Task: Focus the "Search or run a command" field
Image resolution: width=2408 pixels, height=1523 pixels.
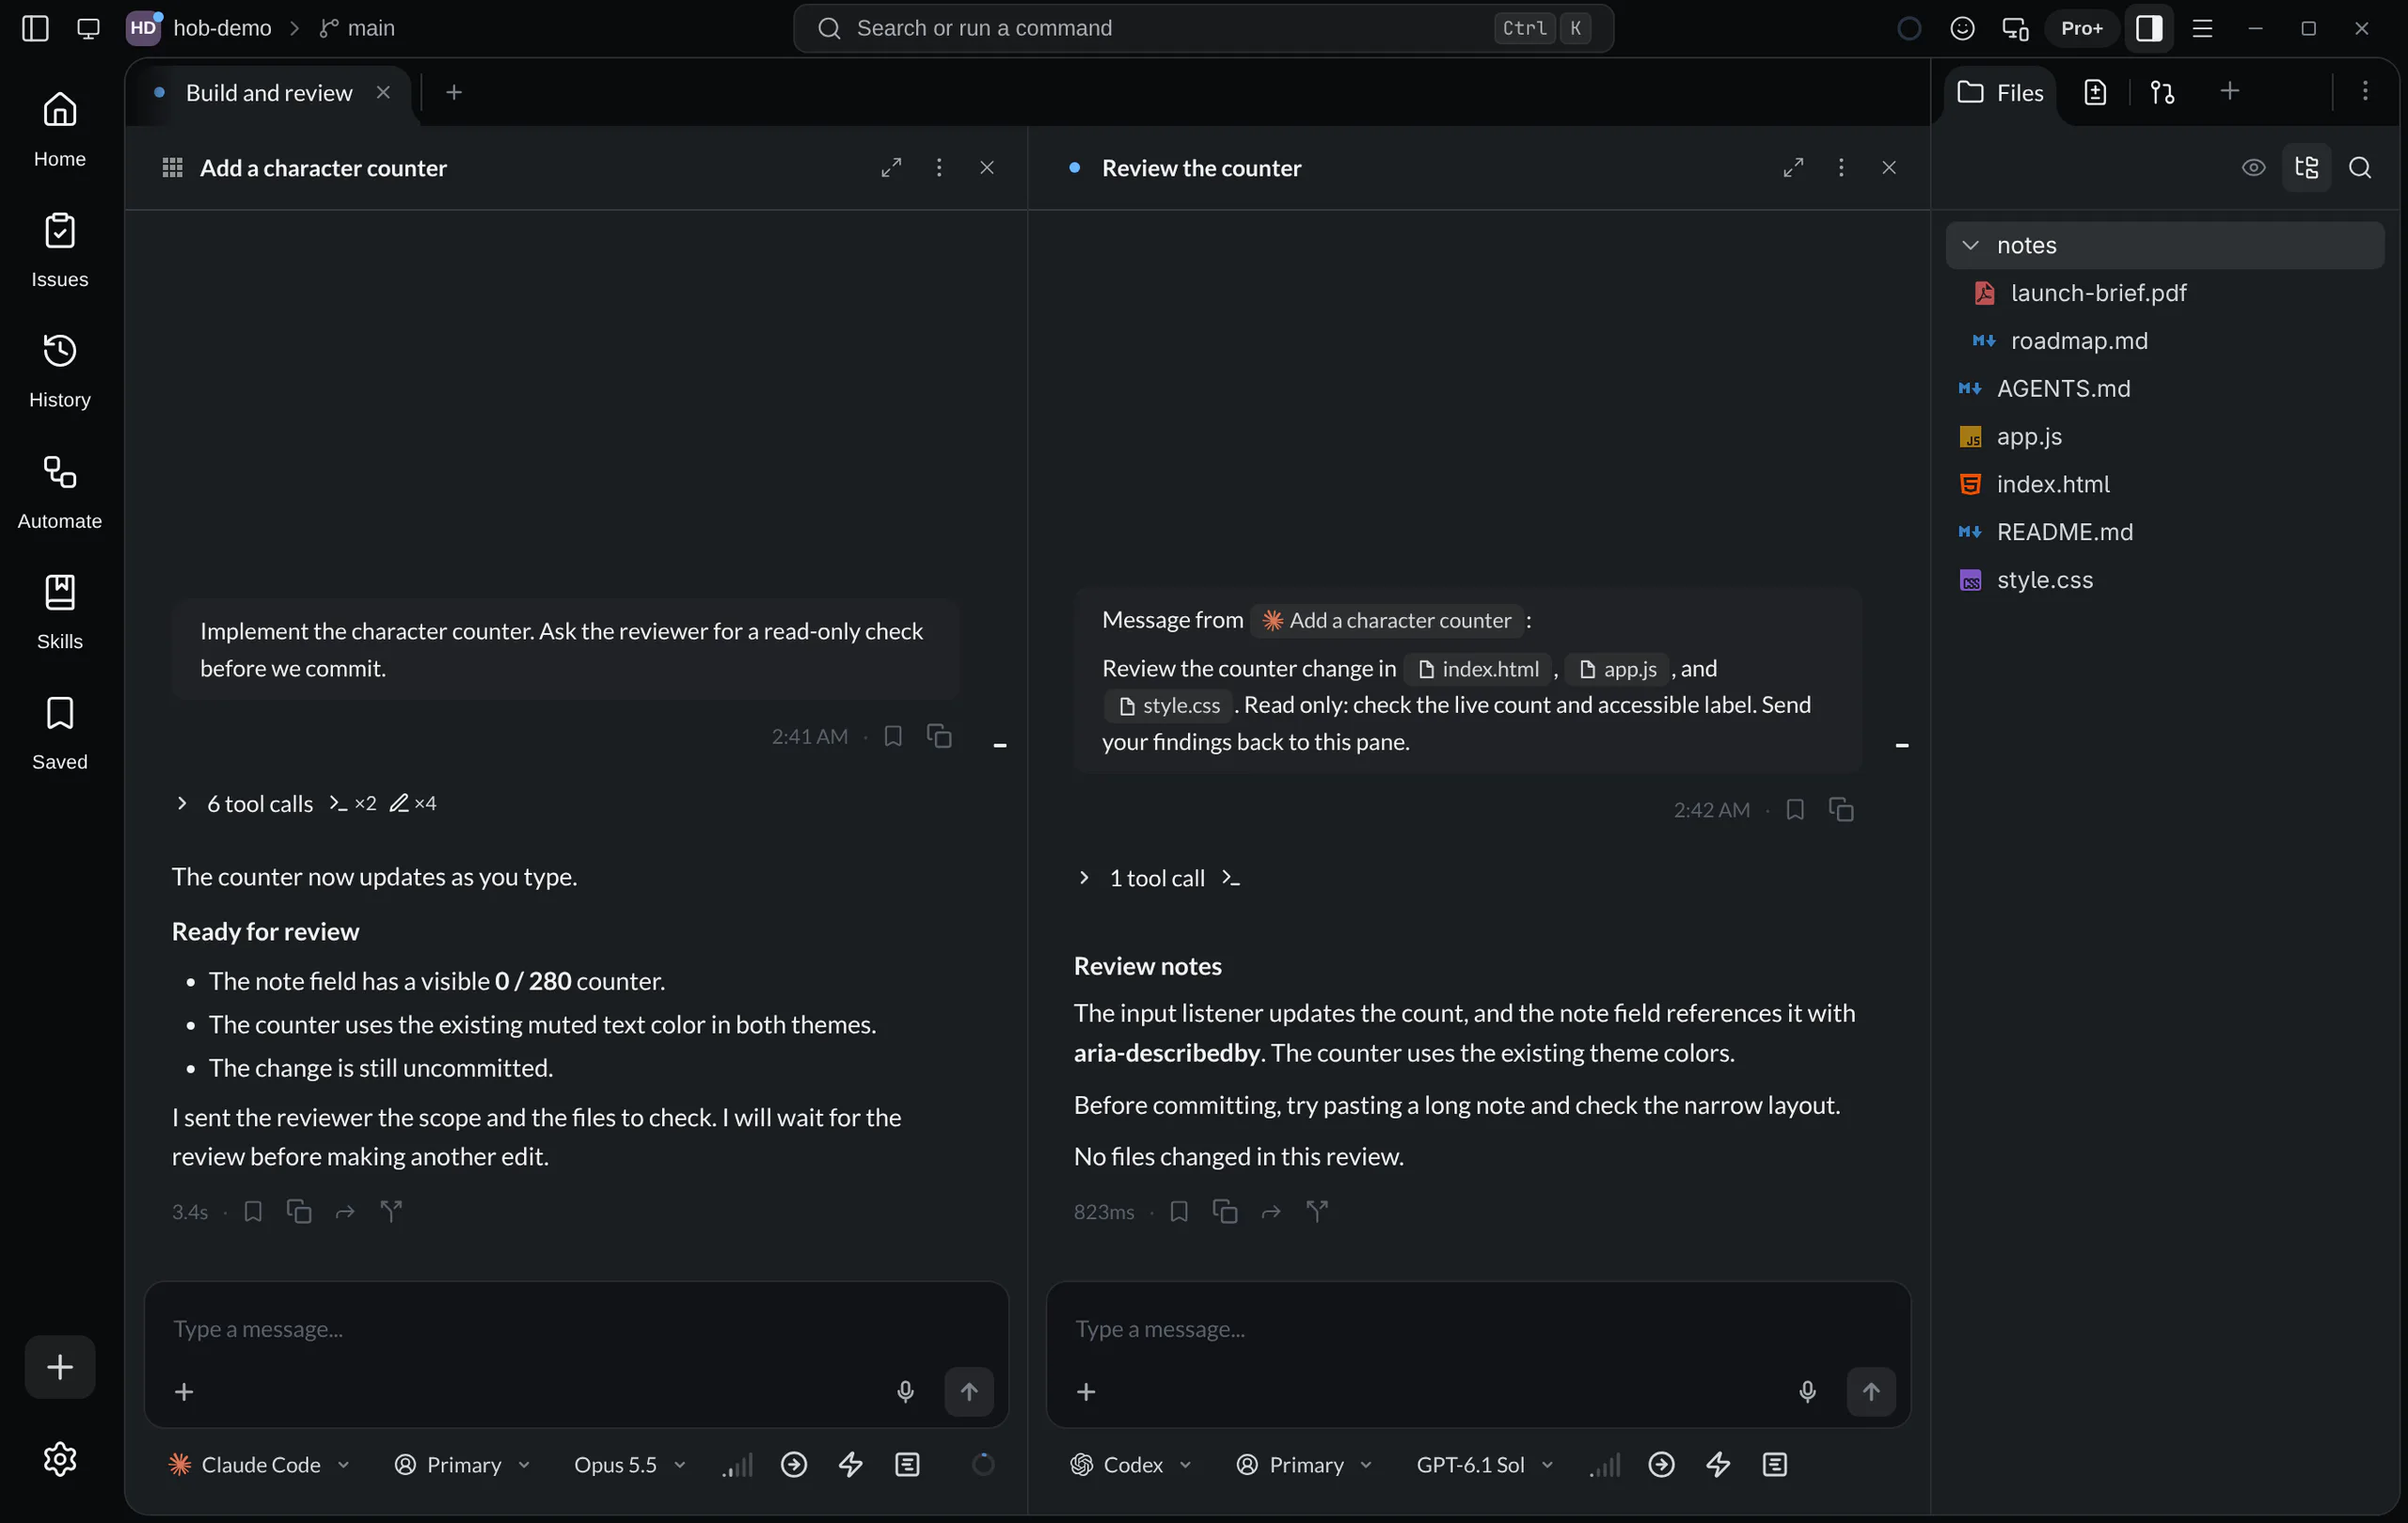Action: click(x=1203, y=28)
